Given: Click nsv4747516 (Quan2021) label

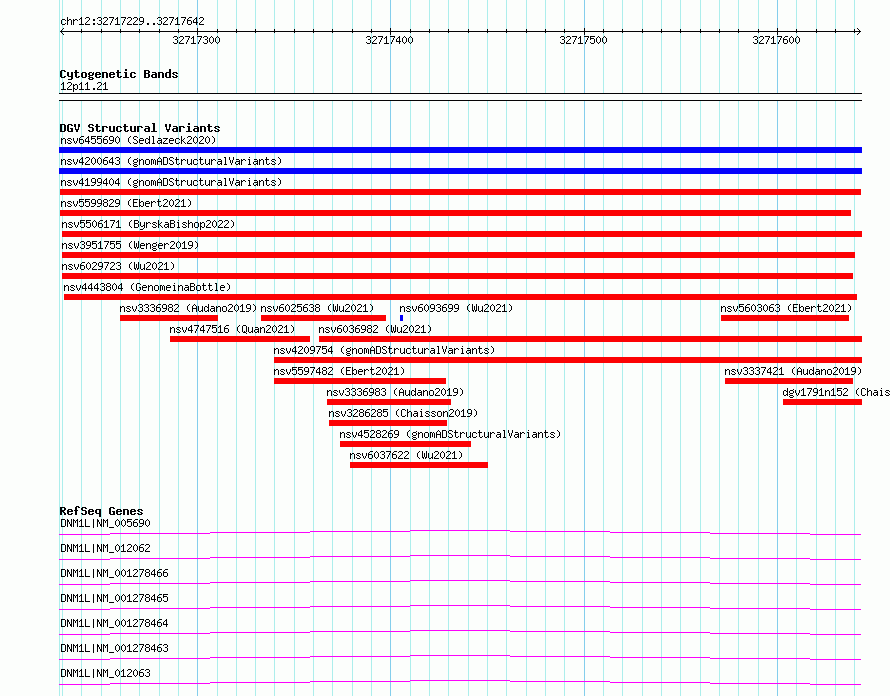Looking at the screenshot, I should click(x=232, y=329).
